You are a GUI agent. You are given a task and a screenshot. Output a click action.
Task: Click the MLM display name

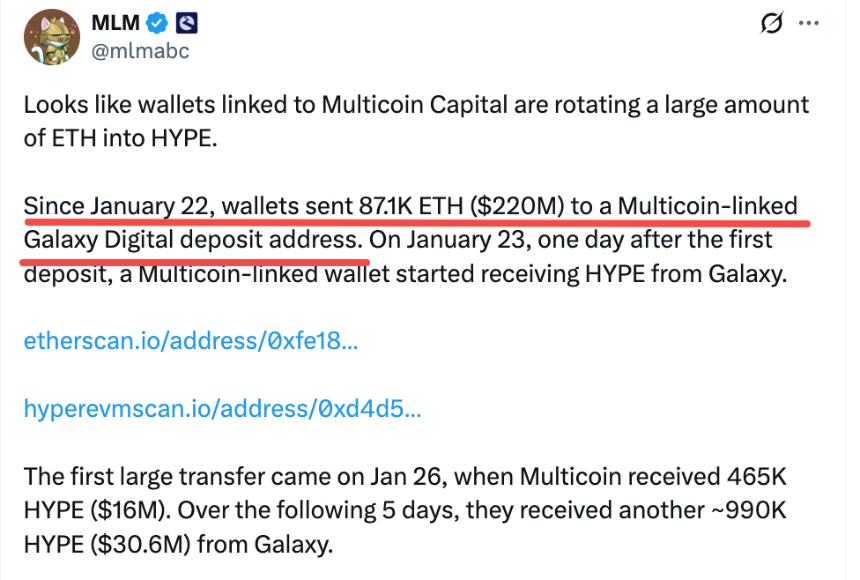[x=117, y=22]
